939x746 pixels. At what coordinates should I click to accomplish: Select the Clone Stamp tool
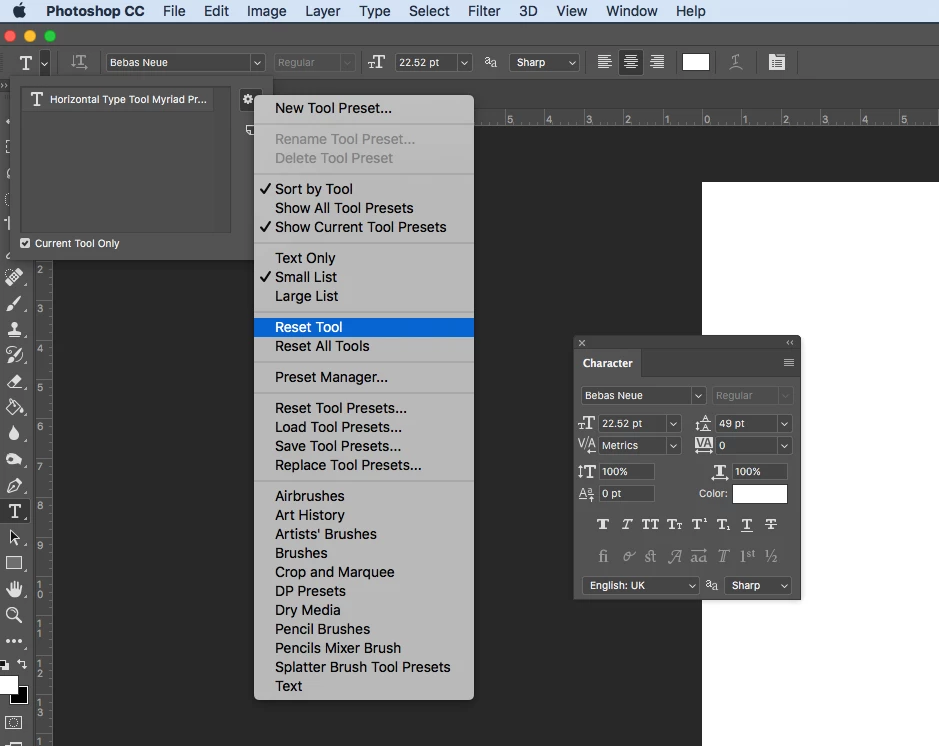(x=14, y=329)
